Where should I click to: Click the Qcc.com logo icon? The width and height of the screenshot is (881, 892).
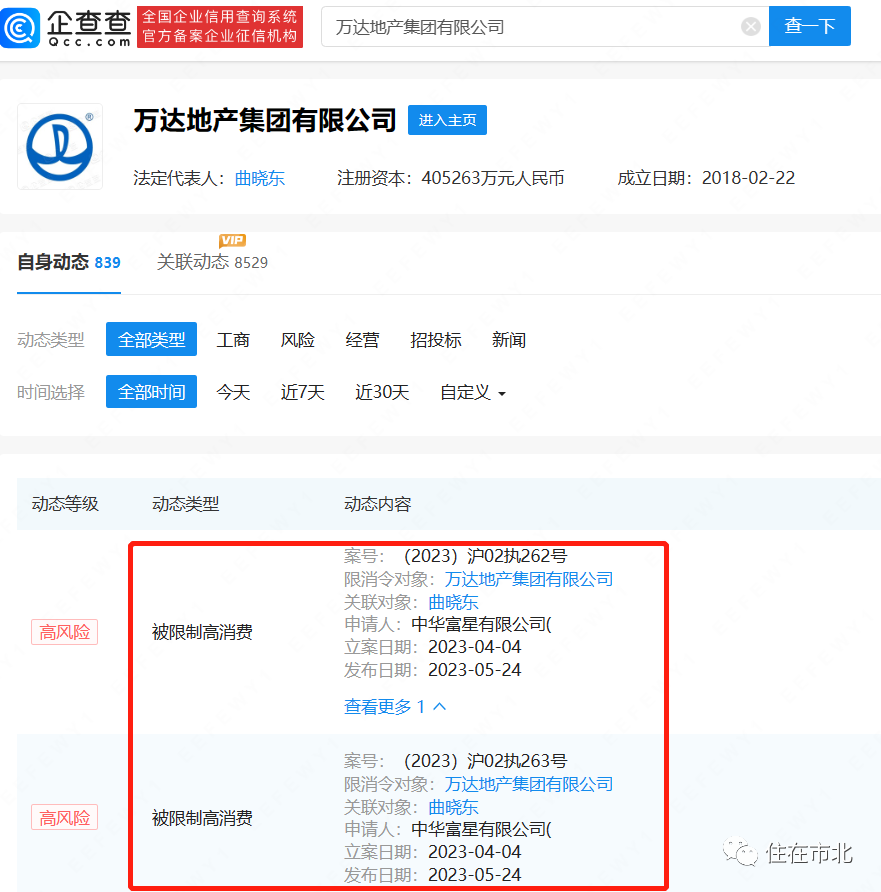20,27
